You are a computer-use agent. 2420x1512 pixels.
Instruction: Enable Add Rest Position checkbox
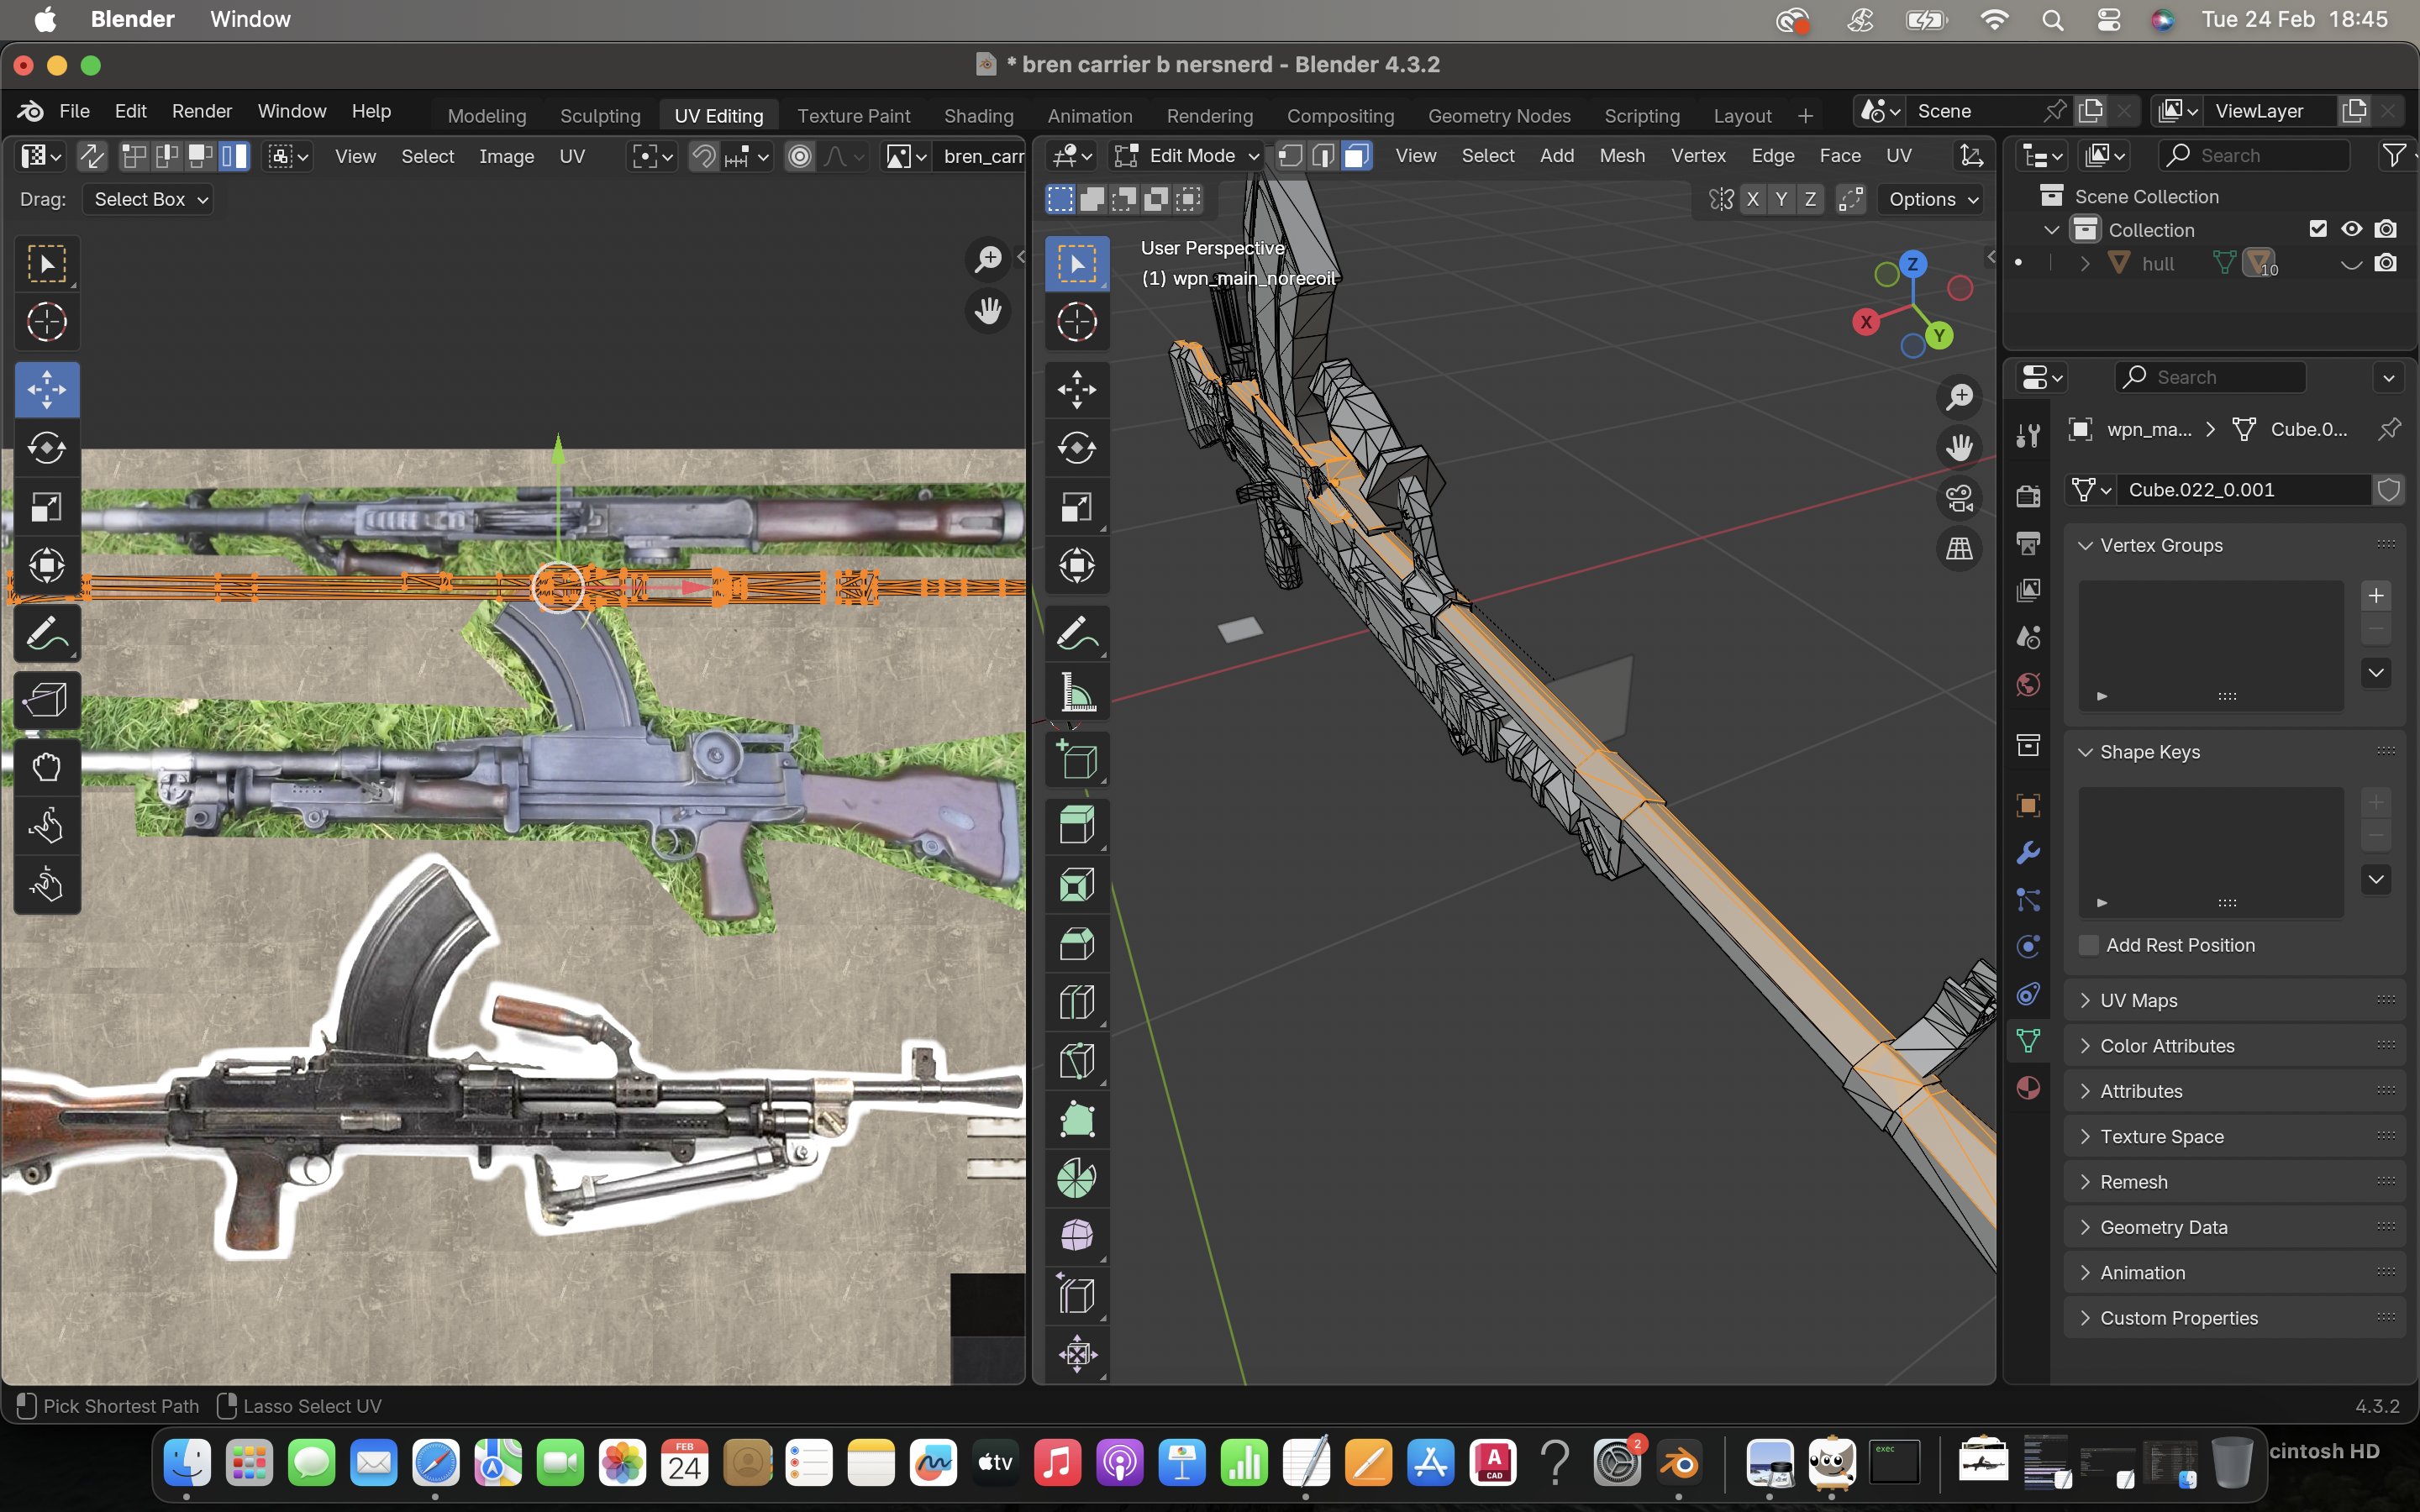pos(2089,945)
